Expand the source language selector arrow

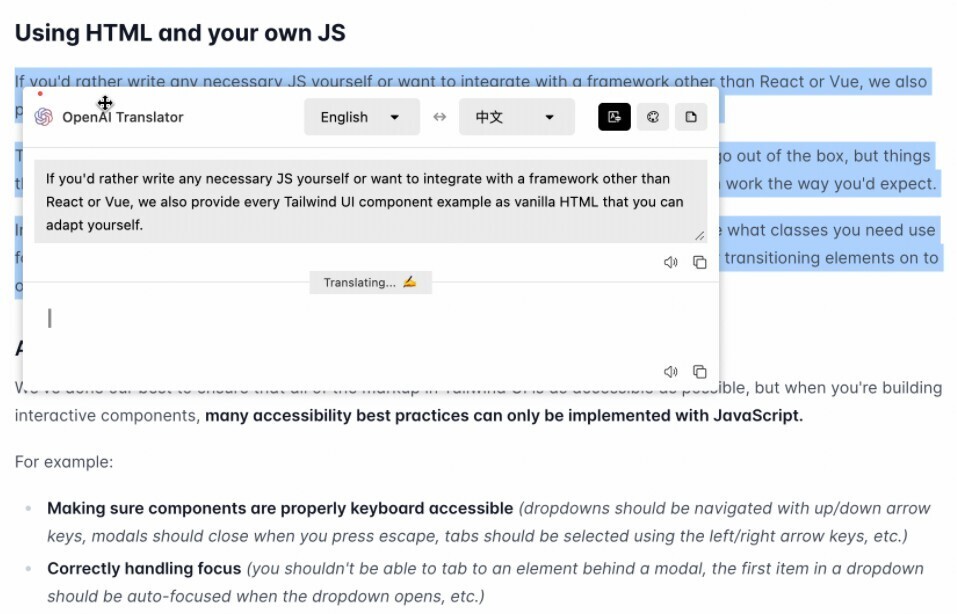pos(394,117)
